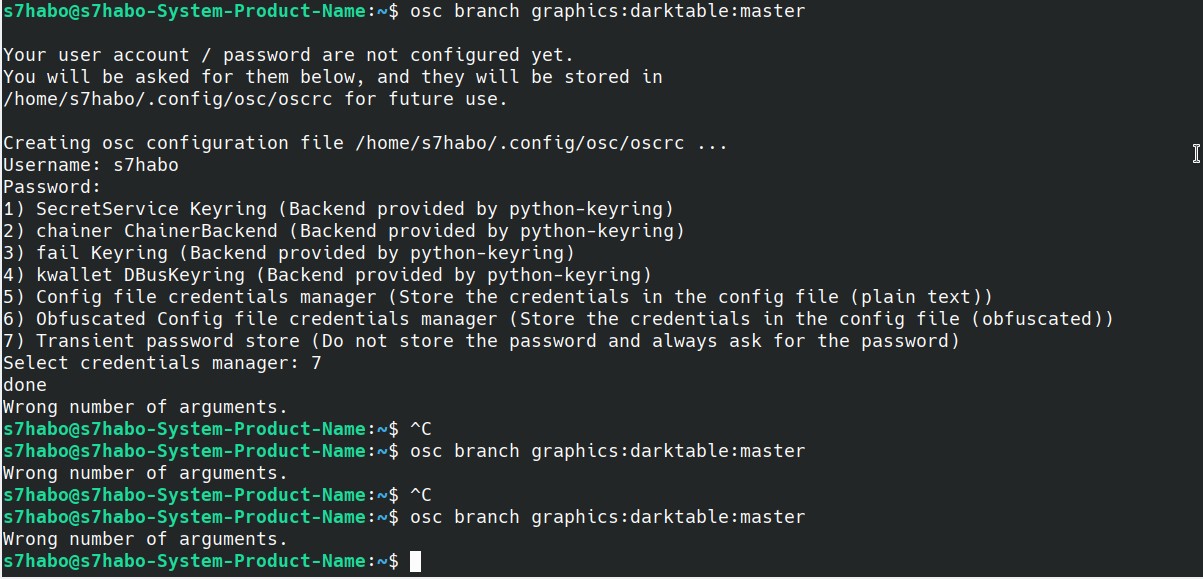The width and height of the screenshot is (1203, 579).
Task: Click the blinking block cursor at the final prompt
Action: click(415, 561)
